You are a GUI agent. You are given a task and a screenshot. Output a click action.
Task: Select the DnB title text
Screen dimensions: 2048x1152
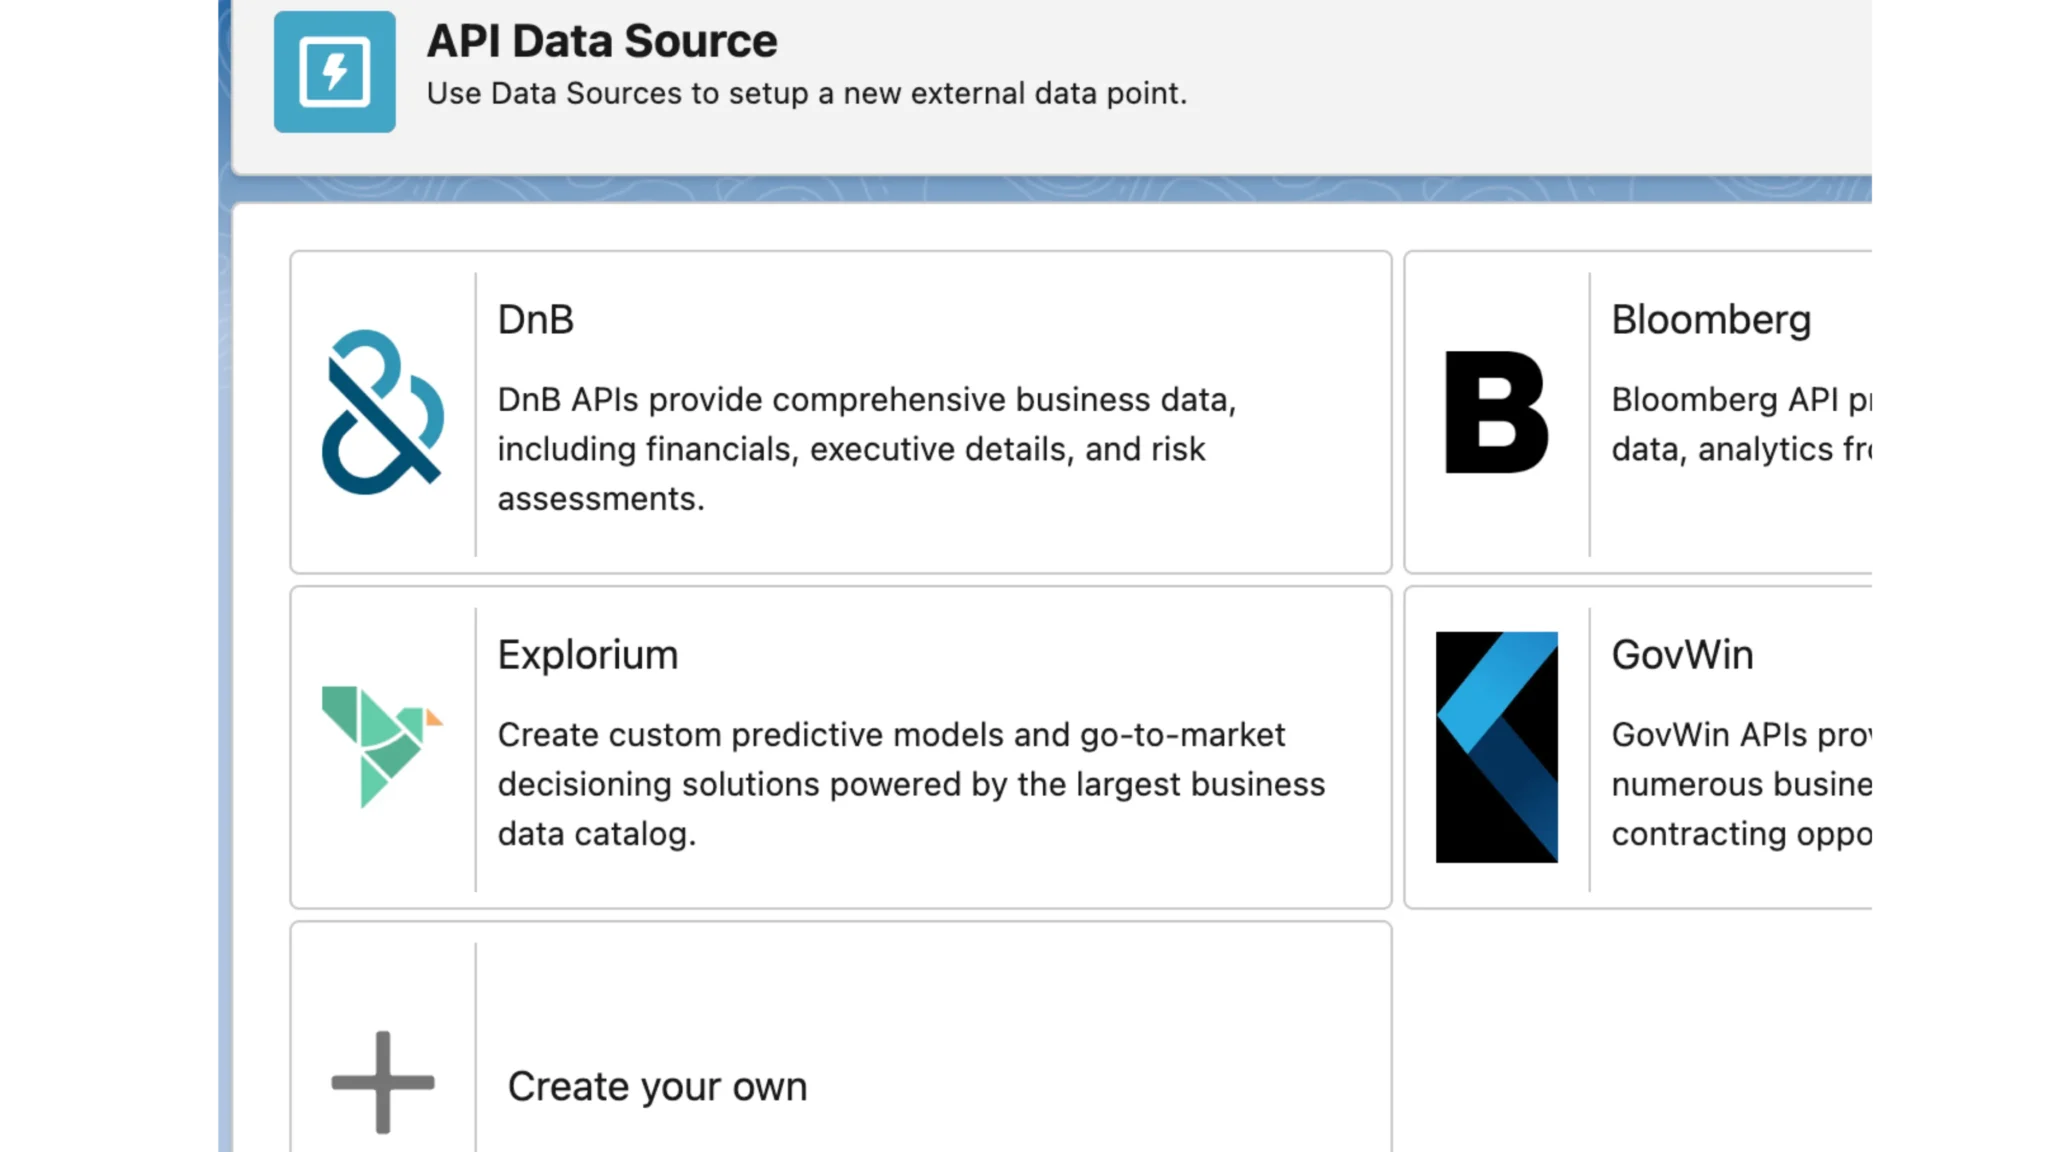tap(536, 320)
